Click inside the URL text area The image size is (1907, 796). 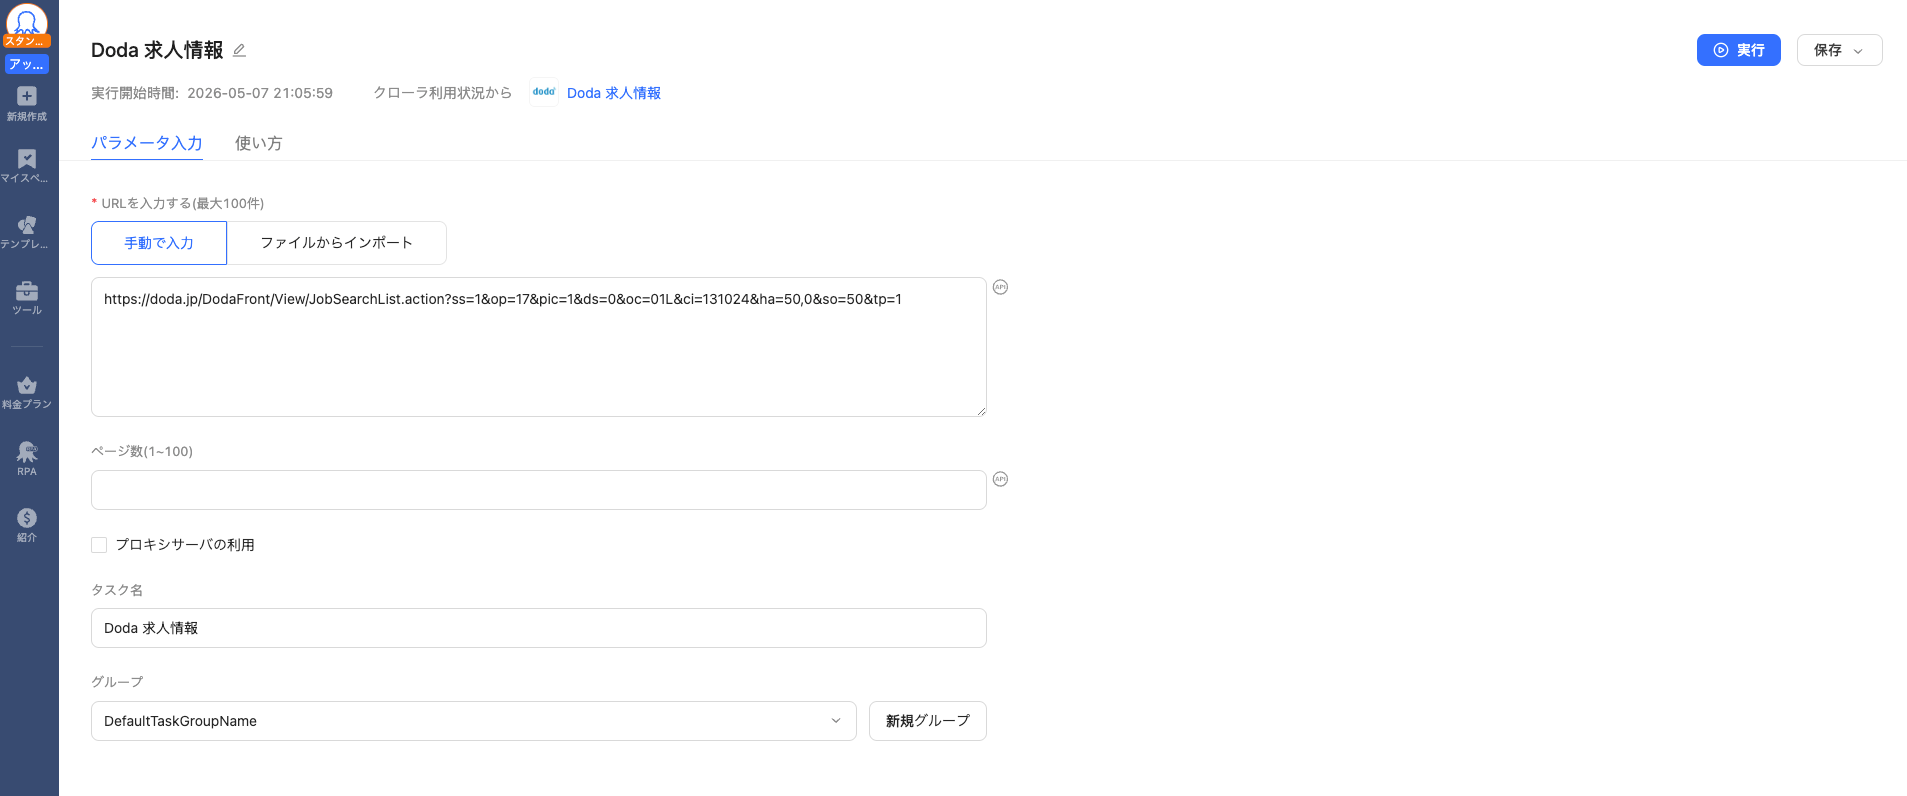coord(539,347)
